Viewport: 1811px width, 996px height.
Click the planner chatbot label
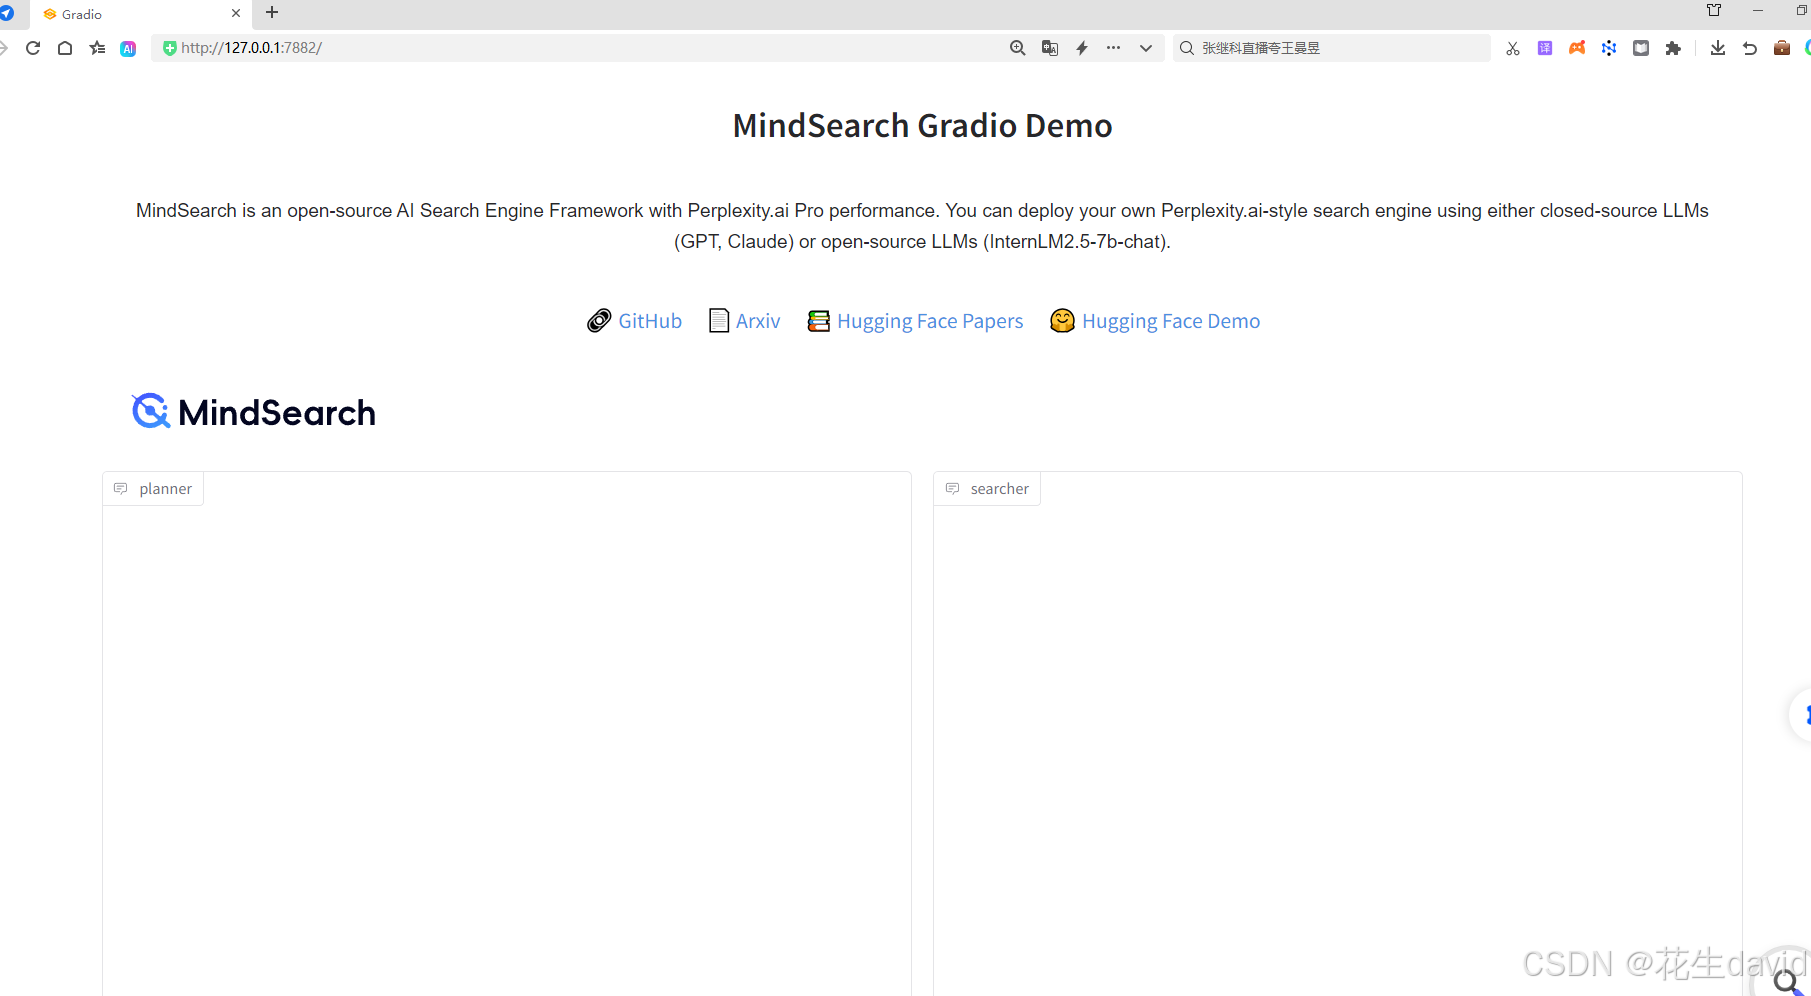pos(153,489)
